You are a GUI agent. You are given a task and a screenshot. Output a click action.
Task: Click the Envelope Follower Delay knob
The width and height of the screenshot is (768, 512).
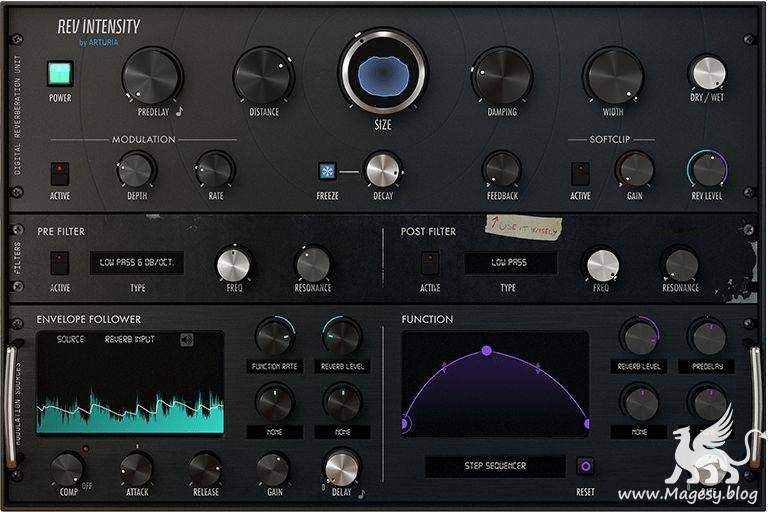click(342, 468)
